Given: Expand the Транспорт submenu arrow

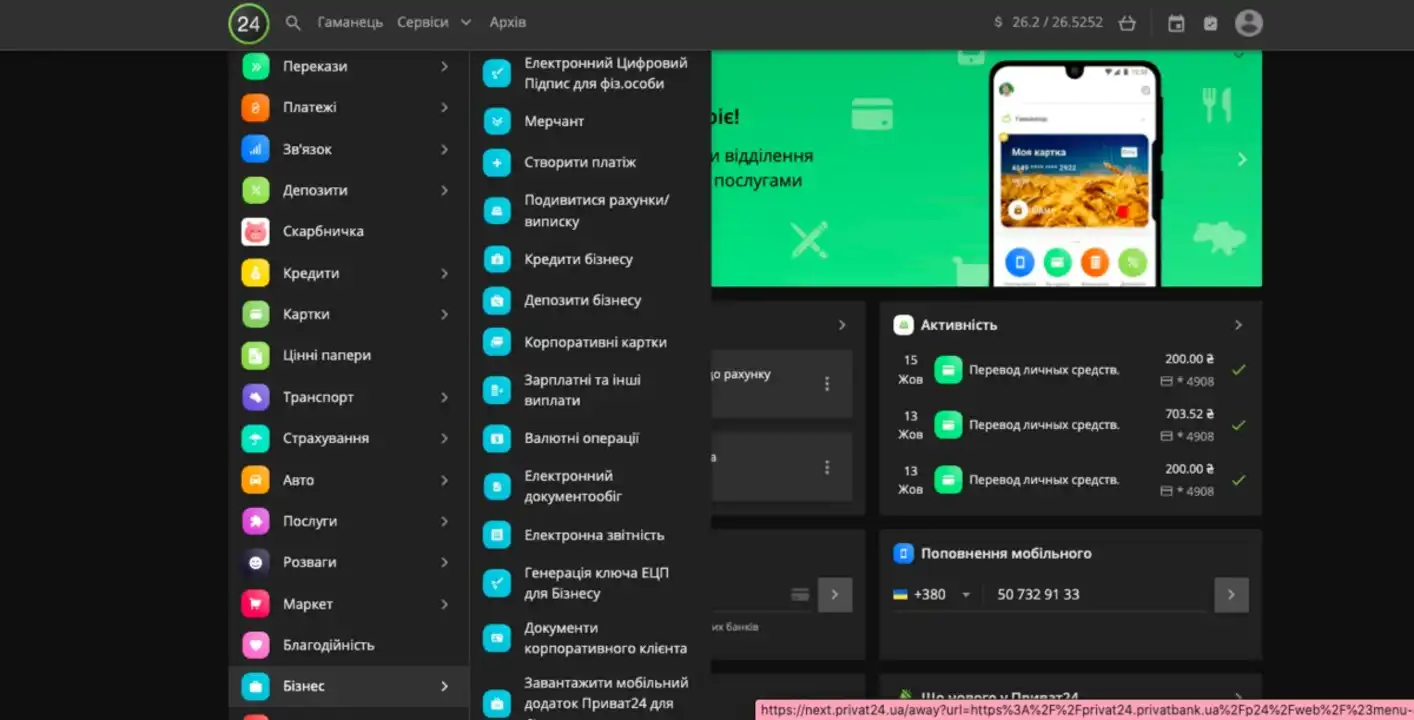Looking at the screenshot, I should [445, 397].
